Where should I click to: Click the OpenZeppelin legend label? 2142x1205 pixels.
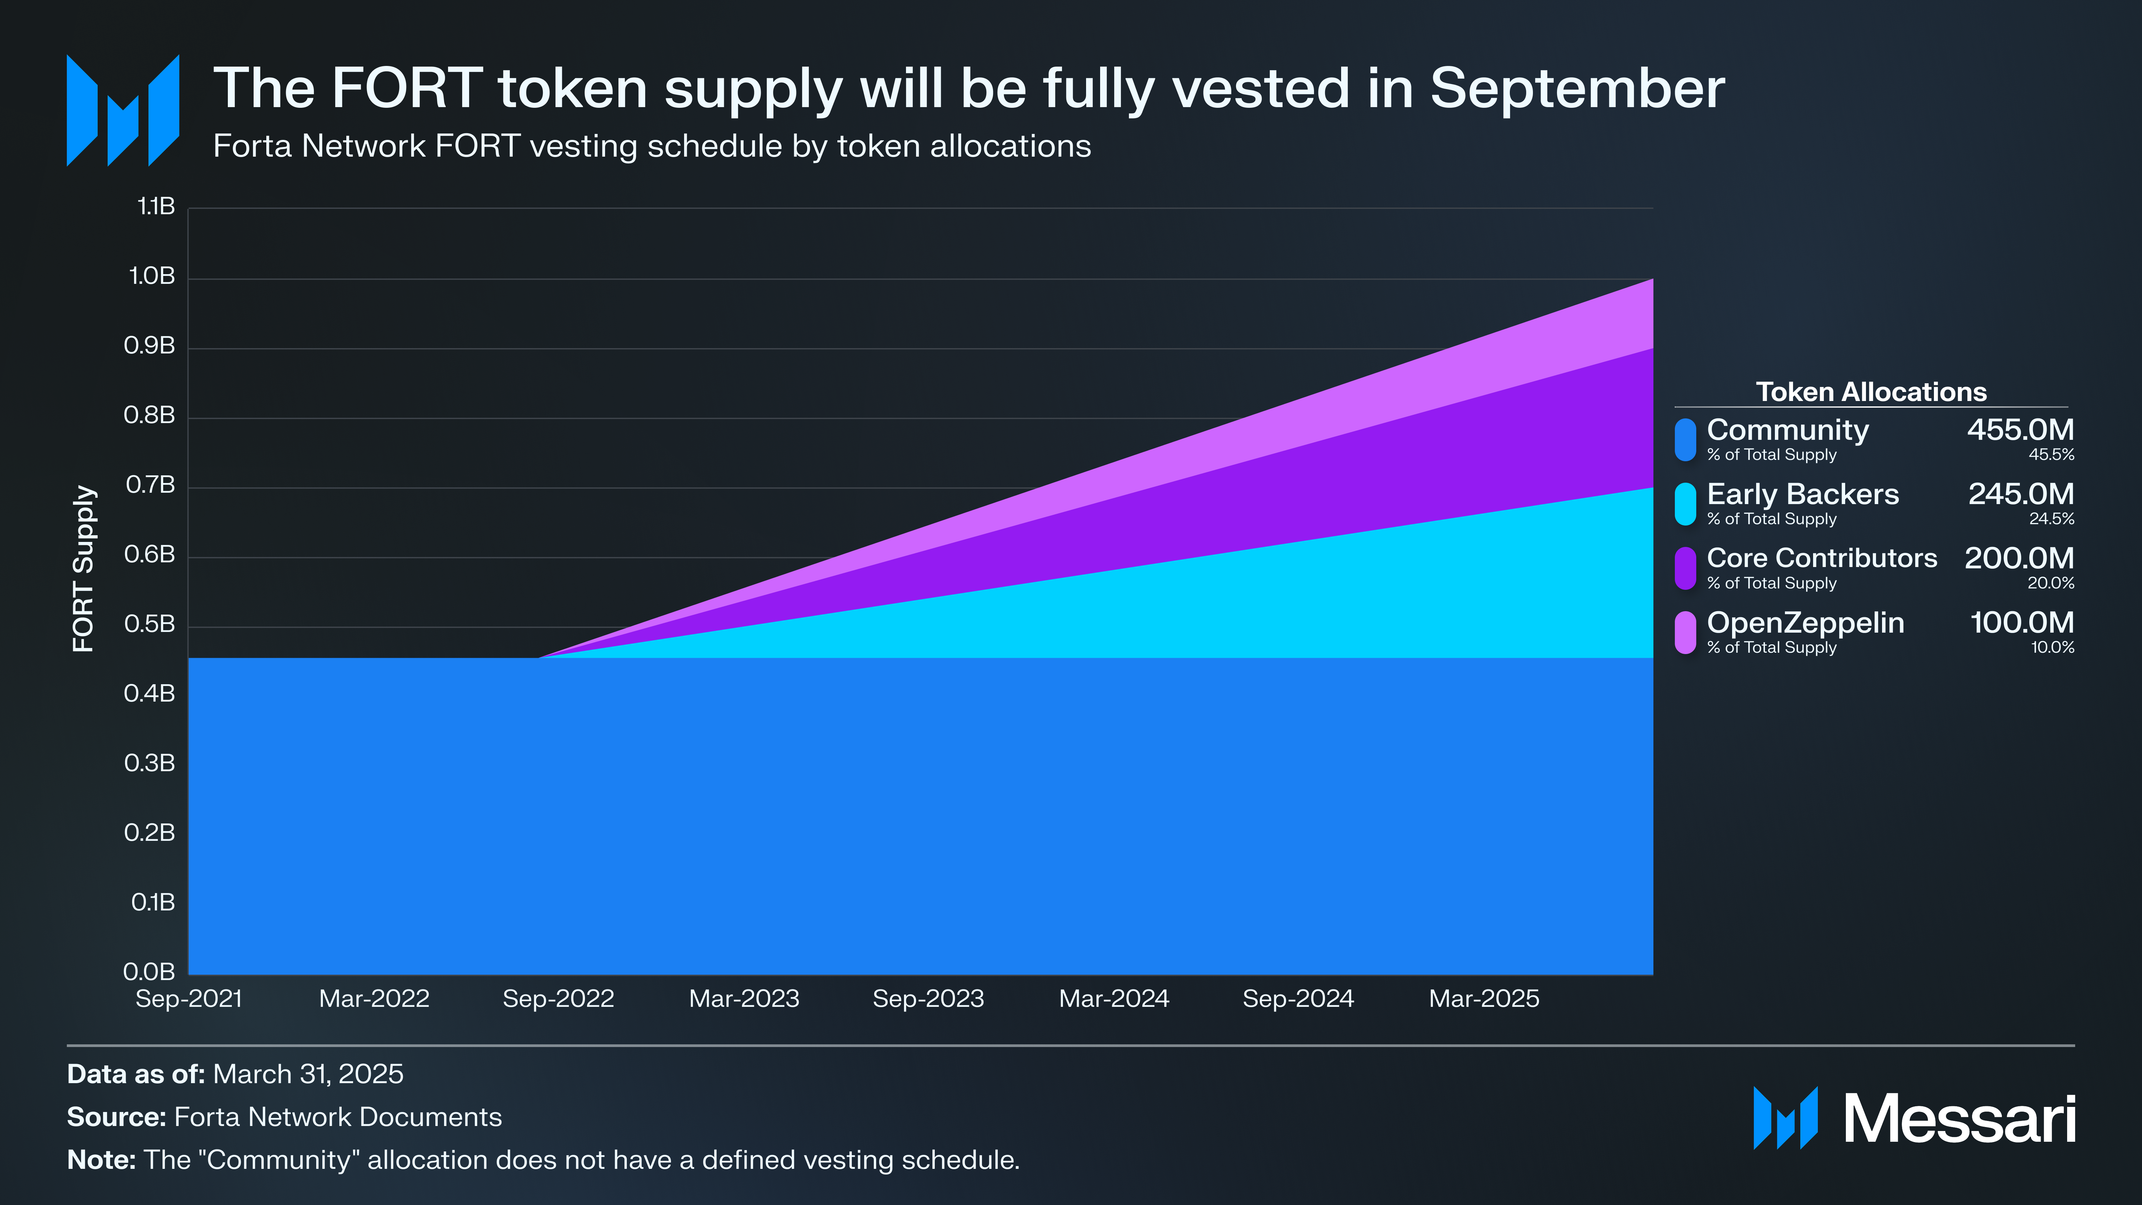pyautogui.click(x=1805, y=623)
